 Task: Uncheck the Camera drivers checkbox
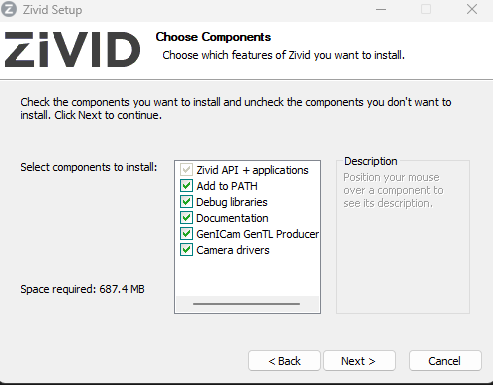tap(186, 250)
